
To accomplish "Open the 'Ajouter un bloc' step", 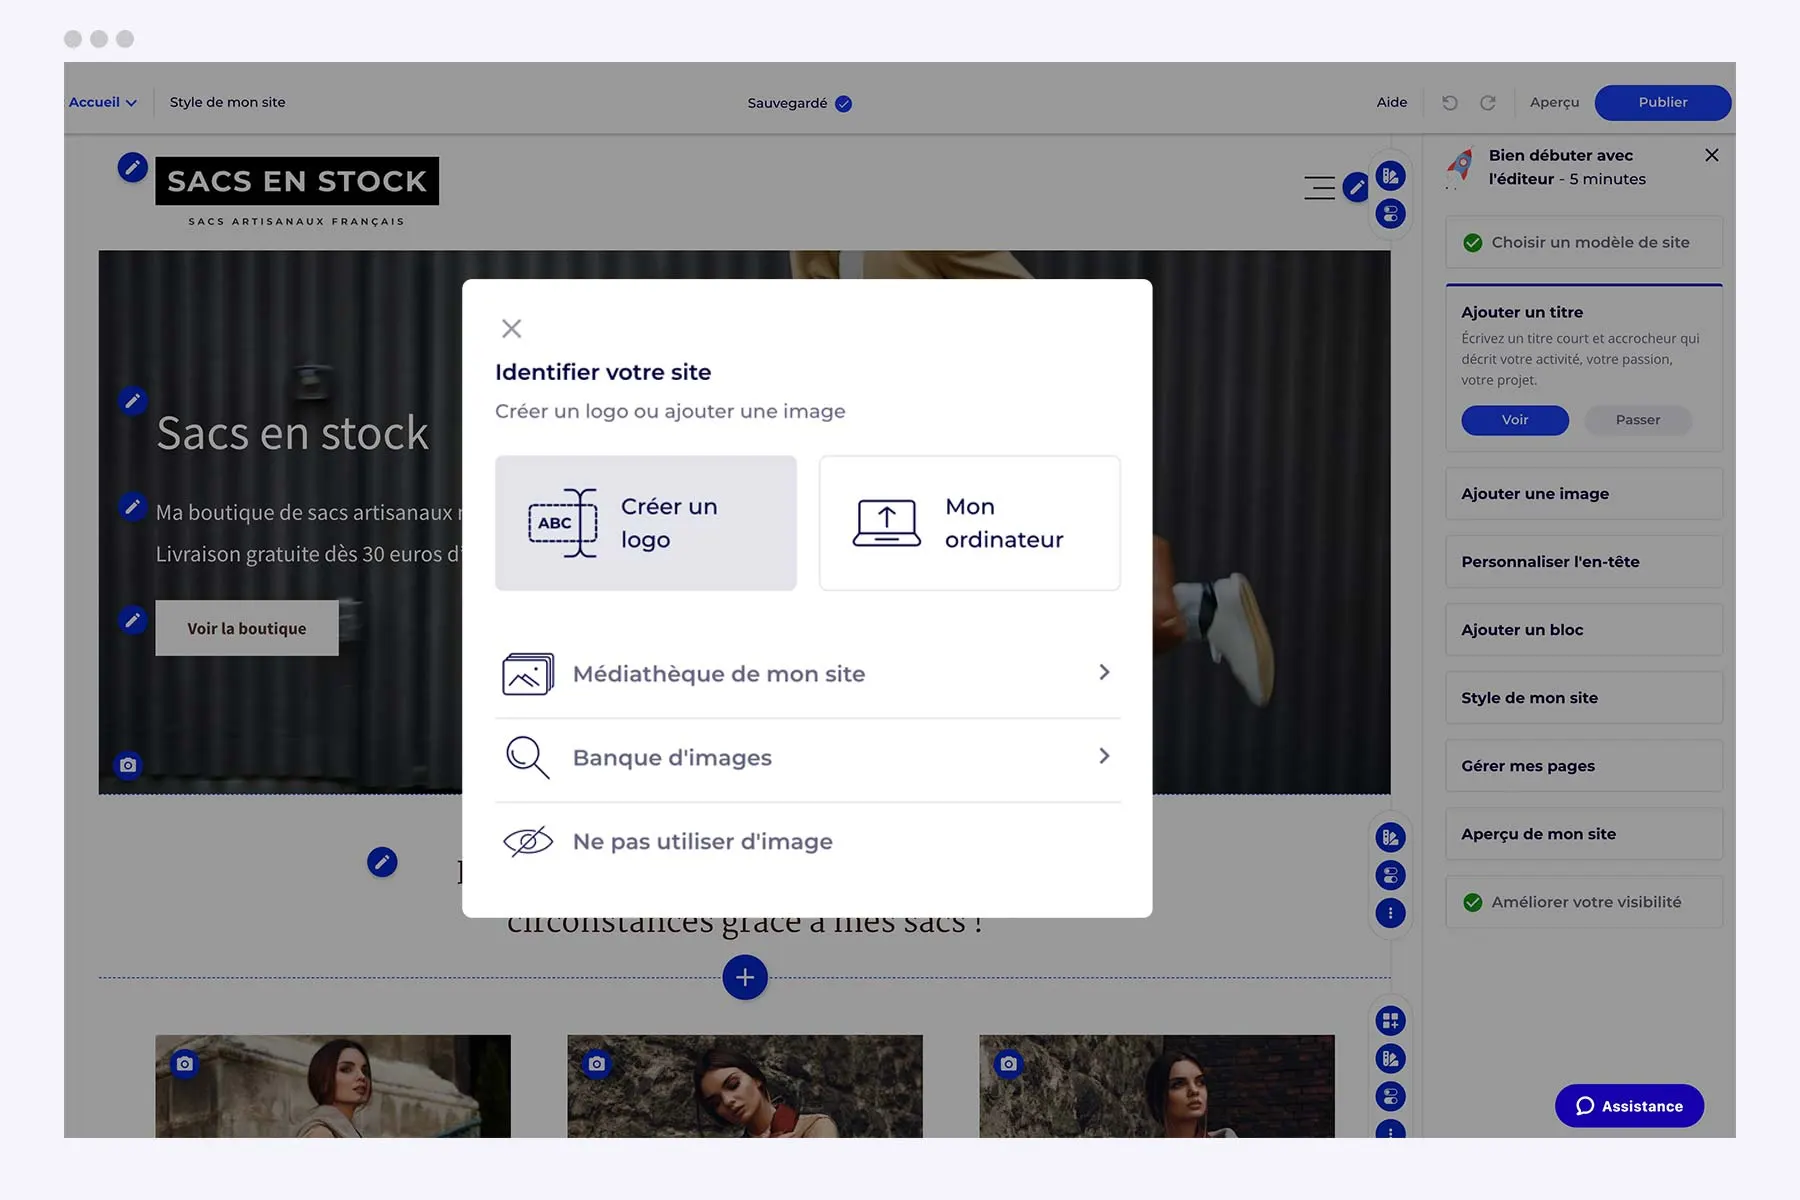I will coord(1584,629).
